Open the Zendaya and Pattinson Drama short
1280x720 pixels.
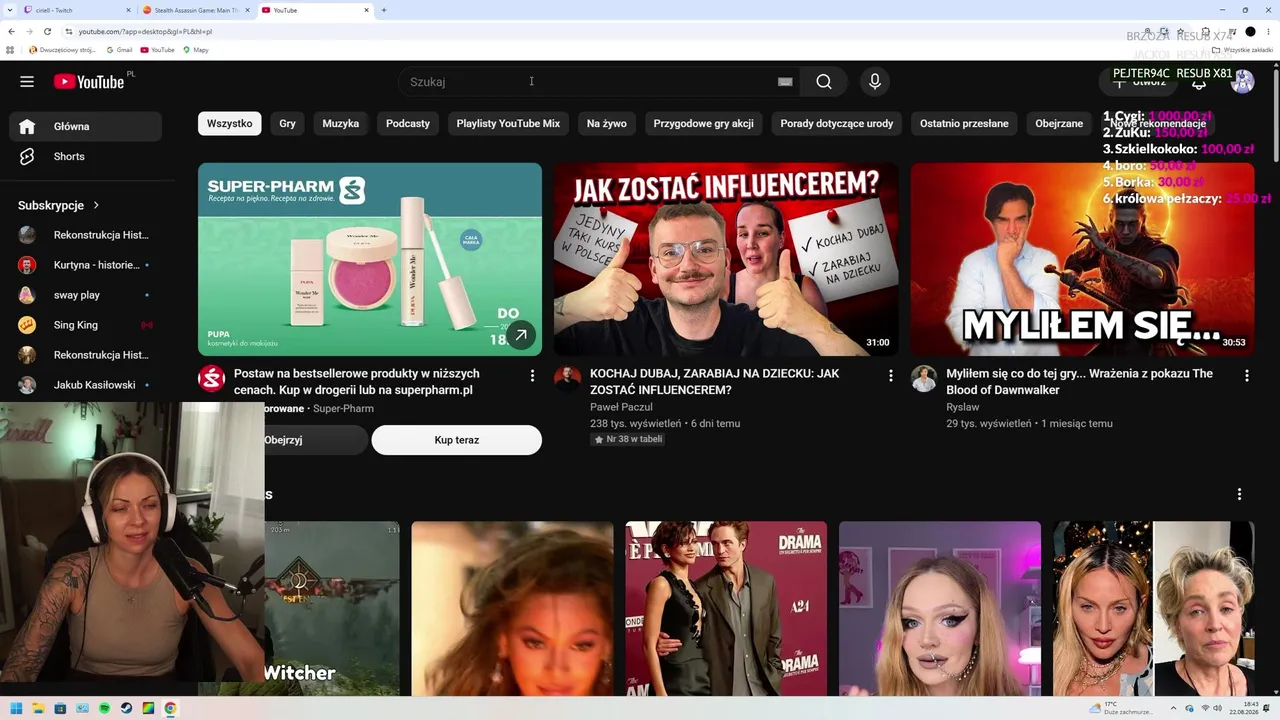tap(726, 609)
